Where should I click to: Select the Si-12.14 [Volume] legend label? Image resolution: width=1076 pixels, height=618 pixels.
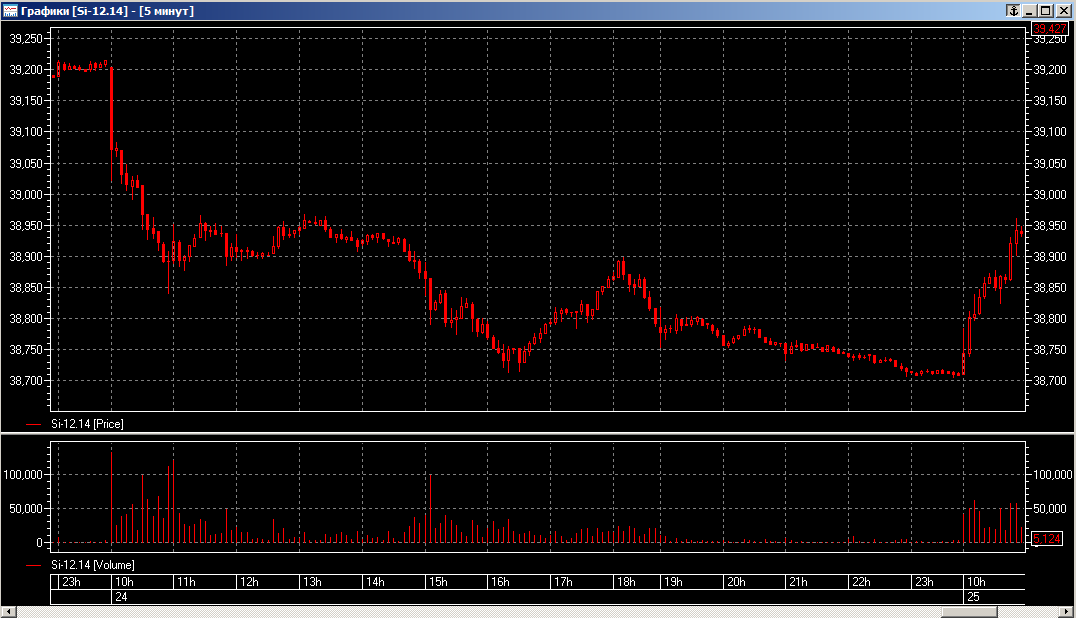click(x=92, y=565)
